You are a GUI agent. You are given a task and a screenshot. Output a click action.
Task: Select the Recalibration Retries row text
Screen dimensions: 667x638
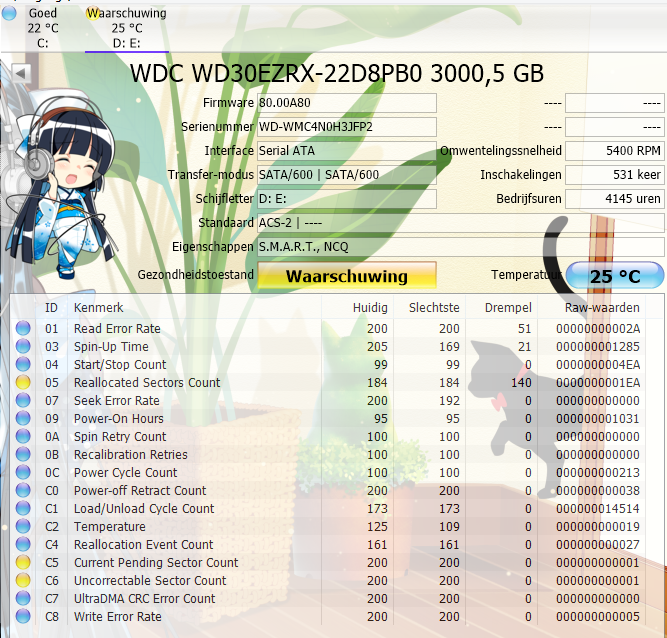pyautogui.click(x=131, y=454)
